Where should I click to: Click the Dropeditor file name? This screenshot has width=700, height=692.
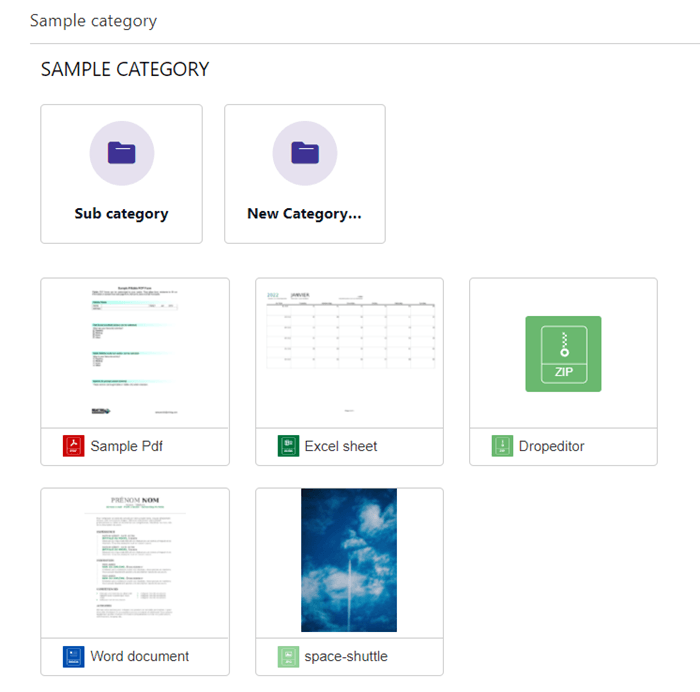click(x=552, y=446)
